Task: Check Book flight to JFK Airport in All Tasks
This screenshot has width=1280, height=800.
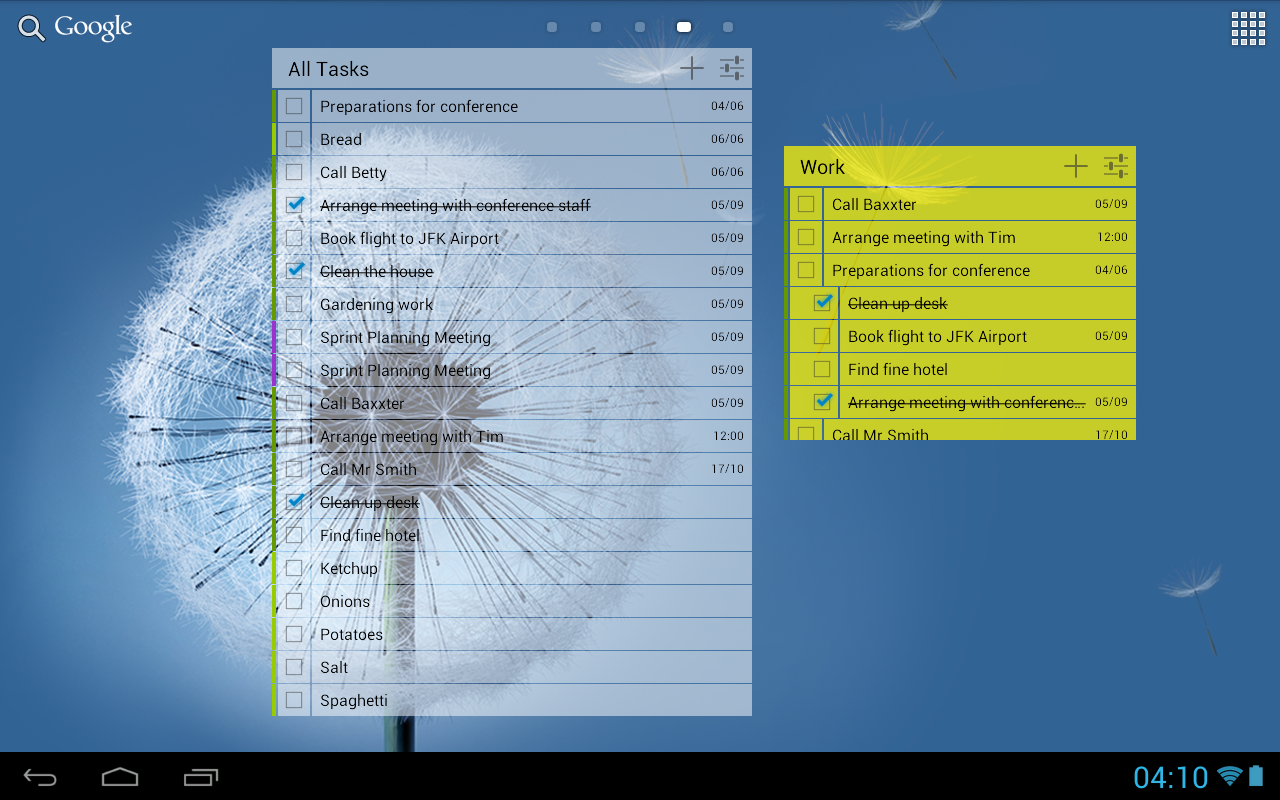Action: 294,238
